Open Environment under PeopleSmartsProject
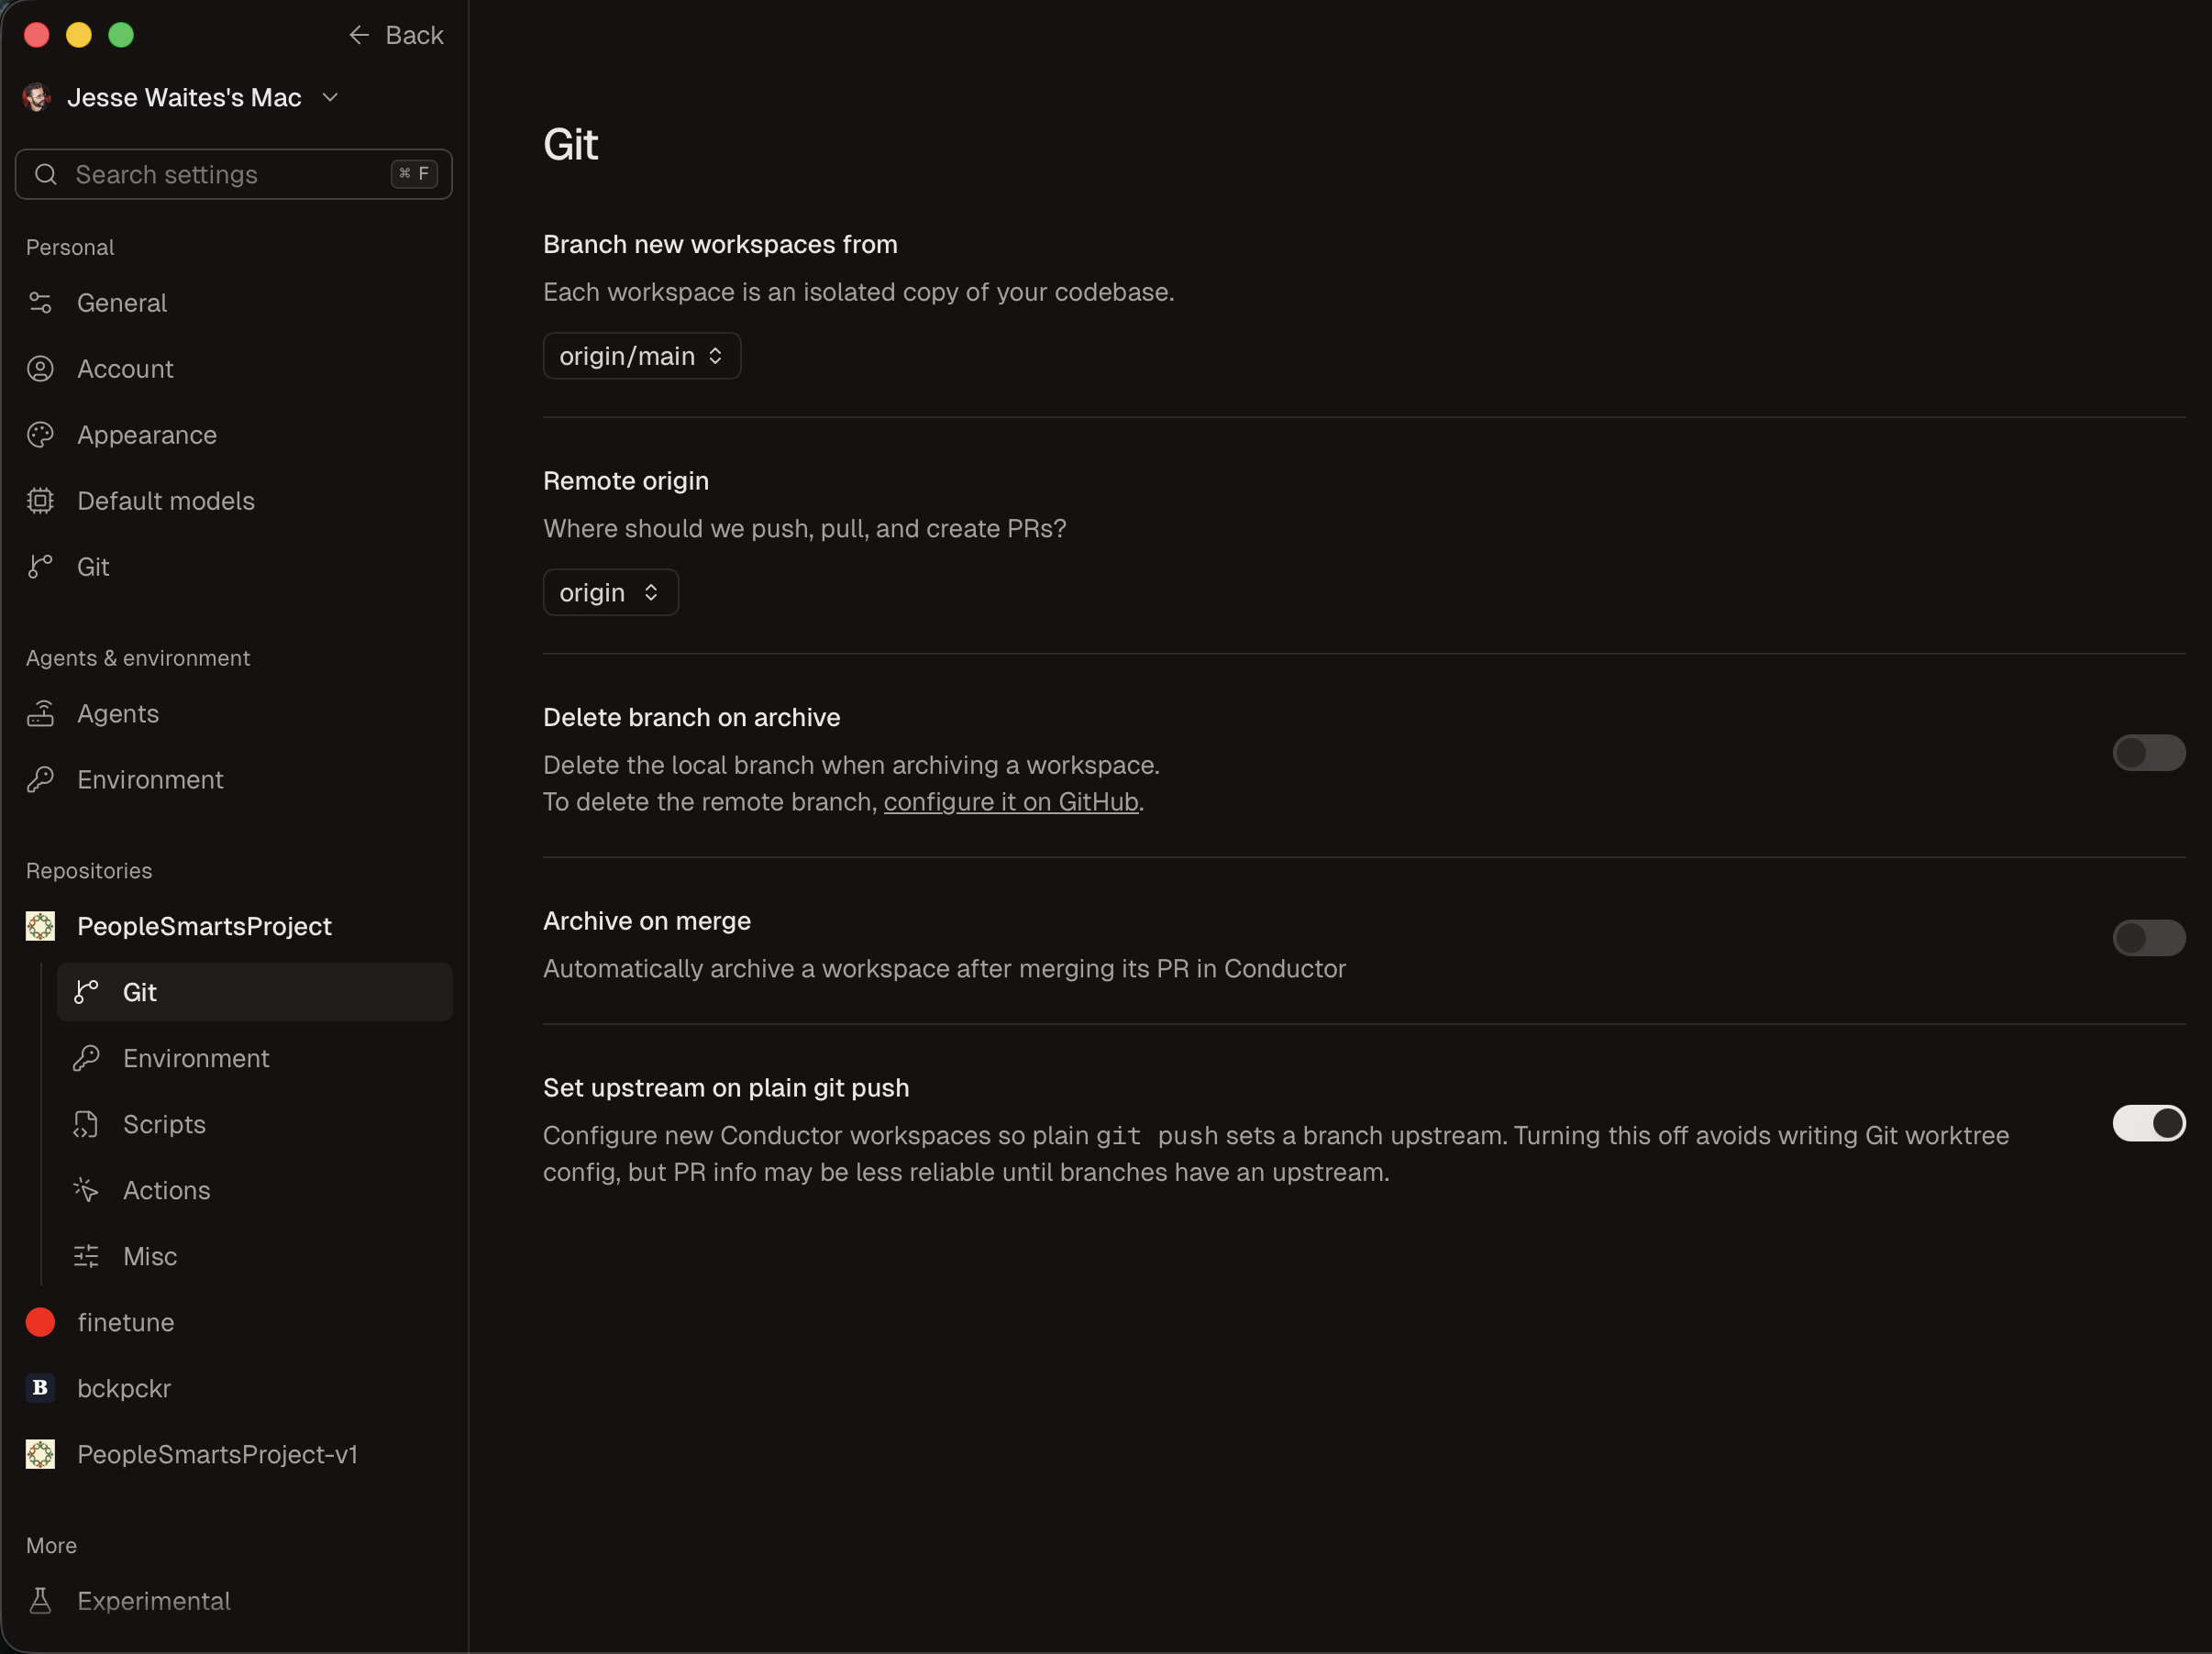The height and width of the screenshot is (1654, 2212). pos(254,1058)
